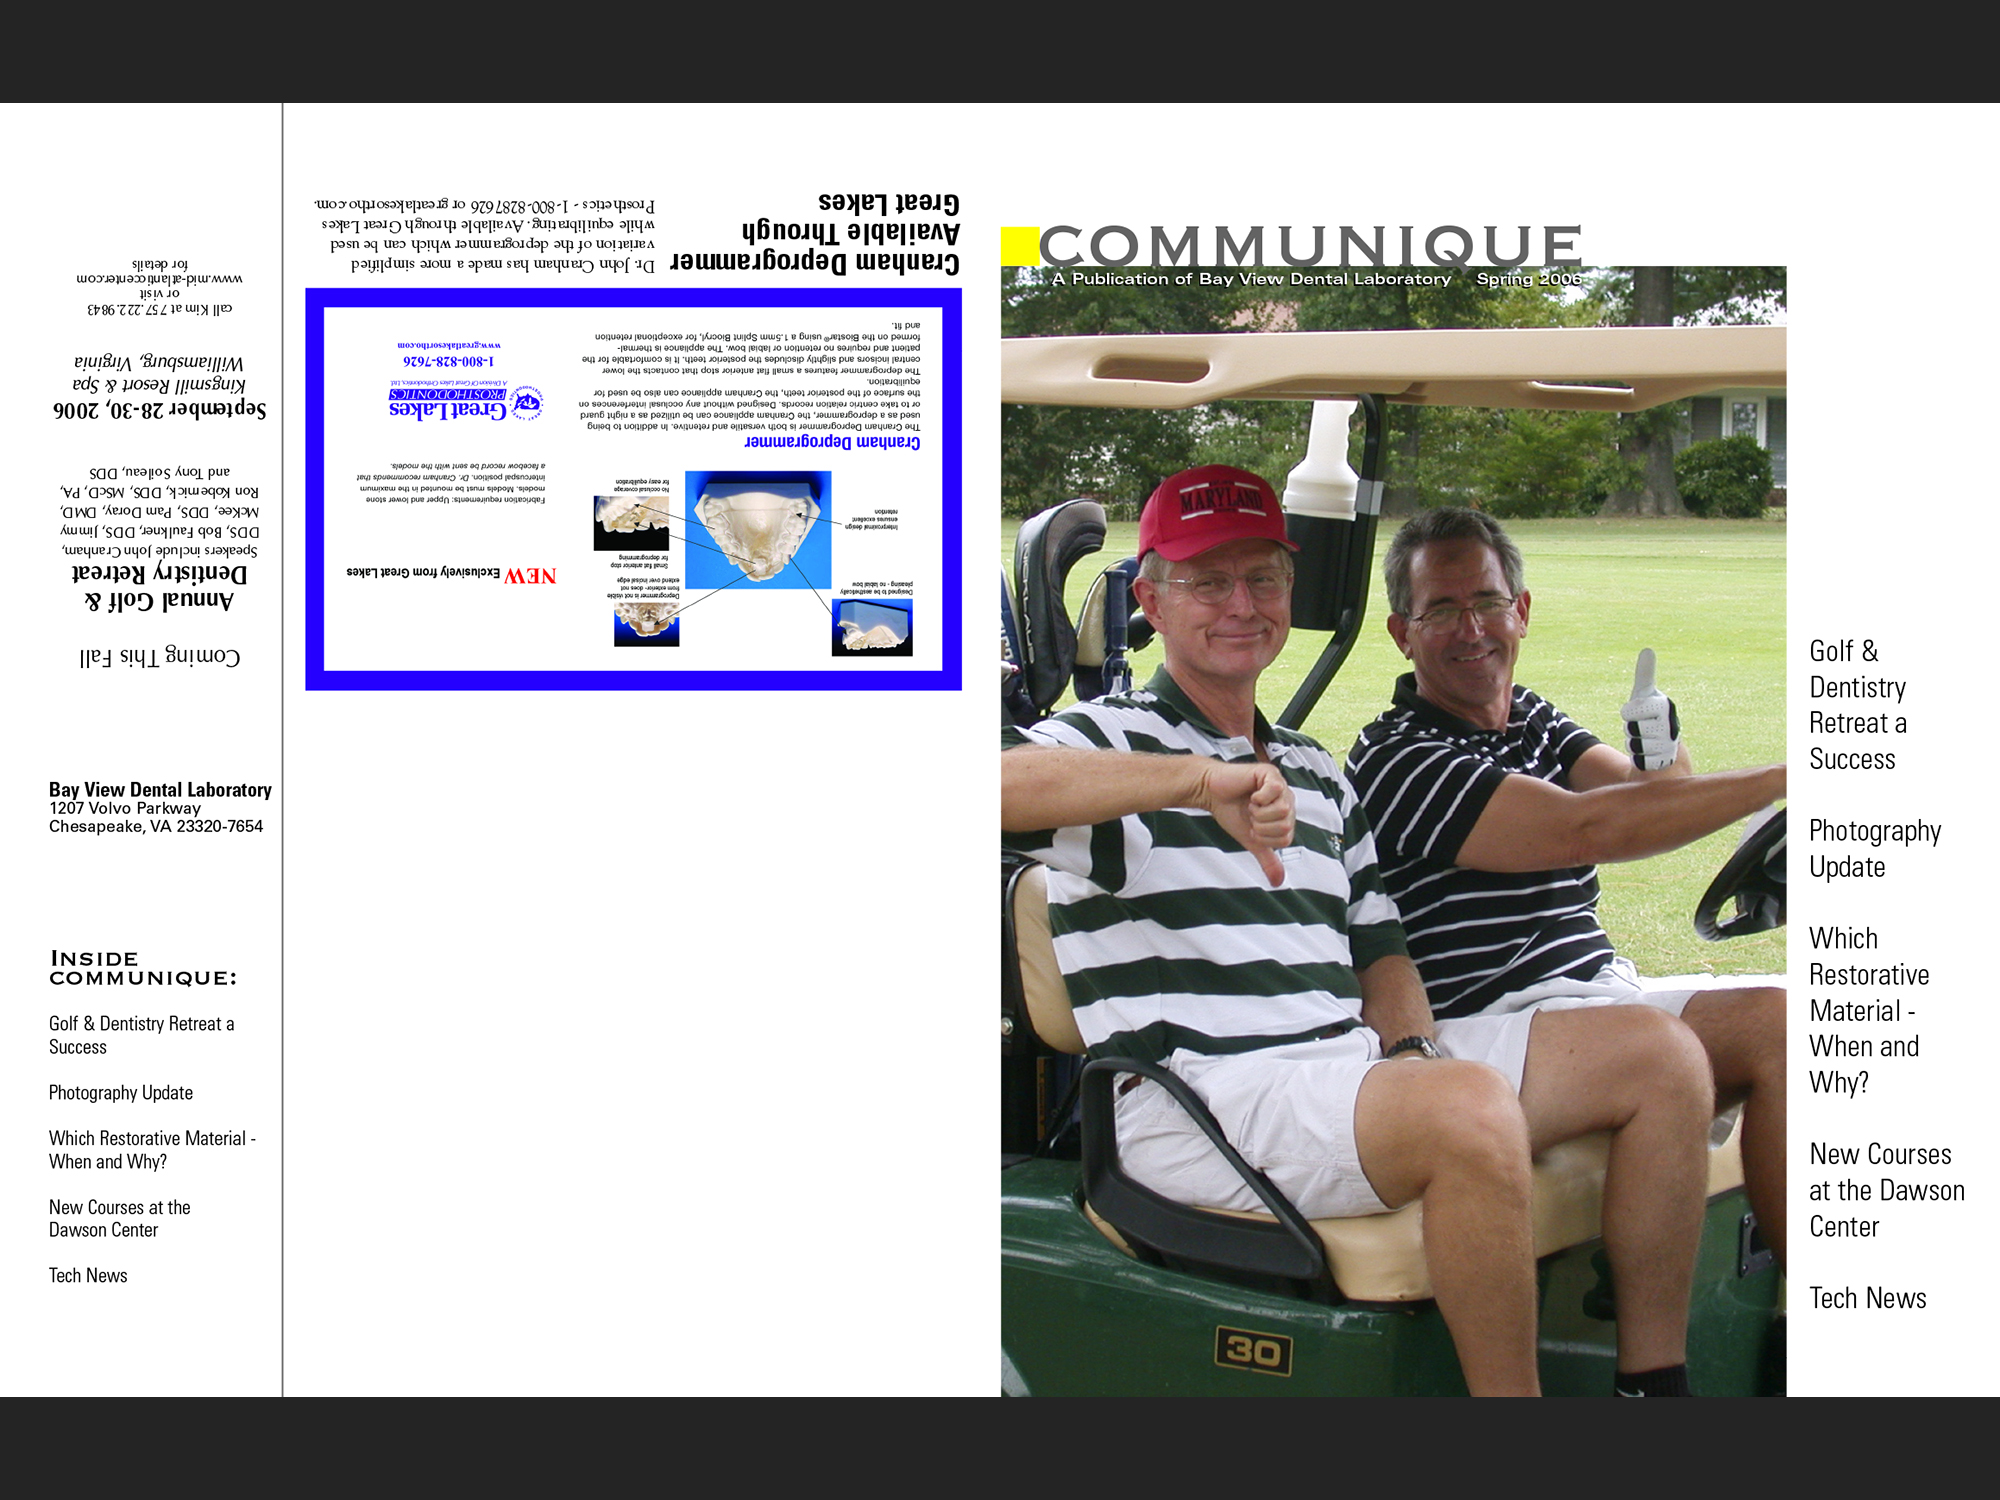The image size is (2000, 1500).
Task: Click the blue Cranham Deprogrammer heading inside ad
Action: (x=832, y=441)
